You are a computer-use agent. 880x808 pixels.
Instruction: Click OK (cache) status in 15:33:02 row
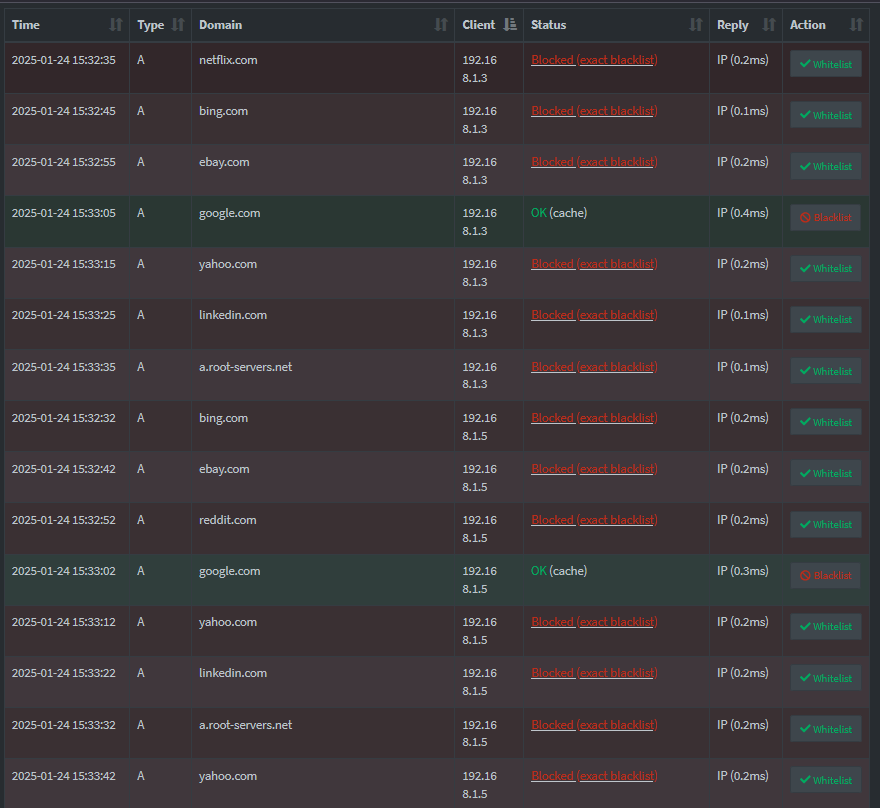pos(559,571)
